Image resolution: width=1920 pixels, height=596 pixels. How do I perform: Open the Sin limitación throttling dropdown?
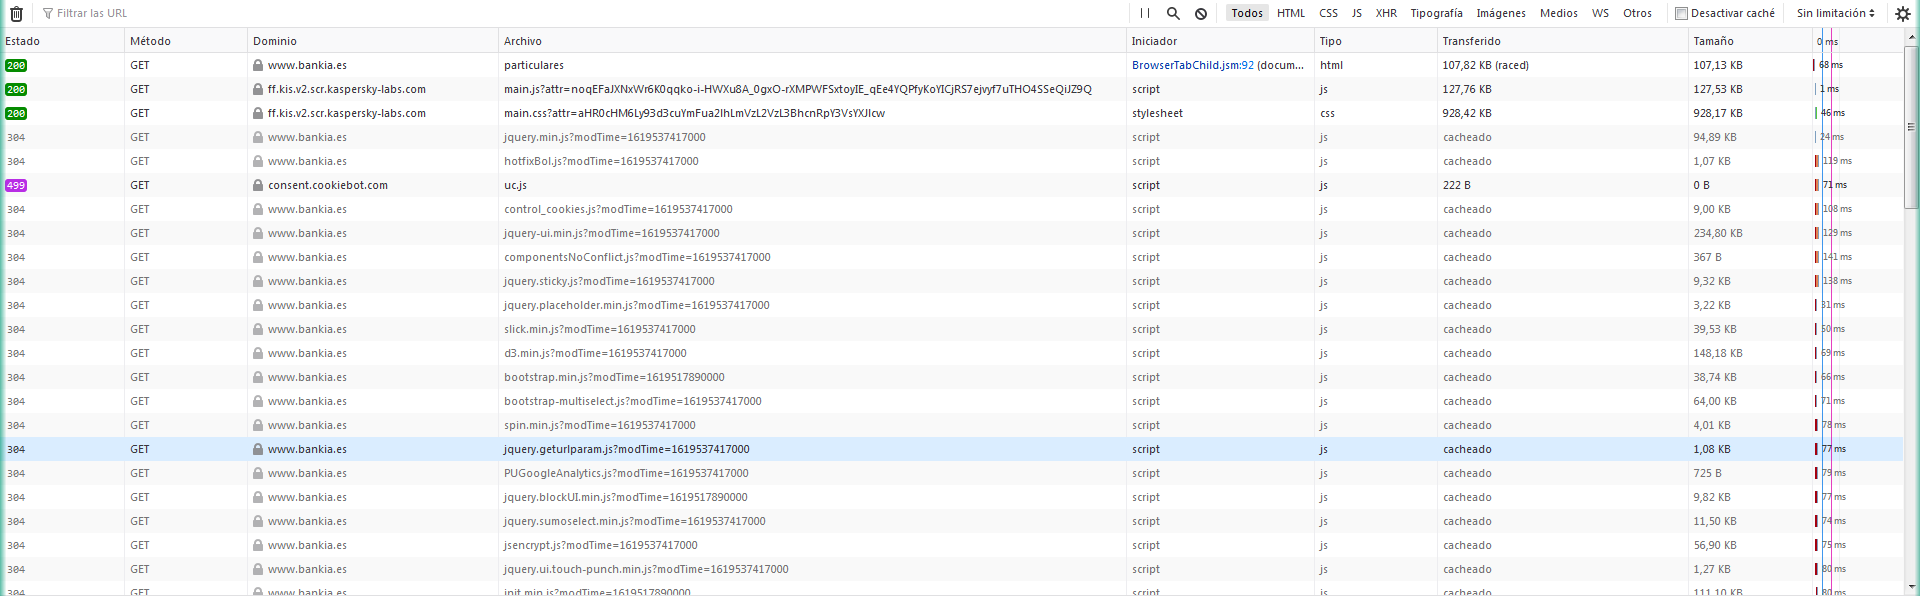[1835, 14]
